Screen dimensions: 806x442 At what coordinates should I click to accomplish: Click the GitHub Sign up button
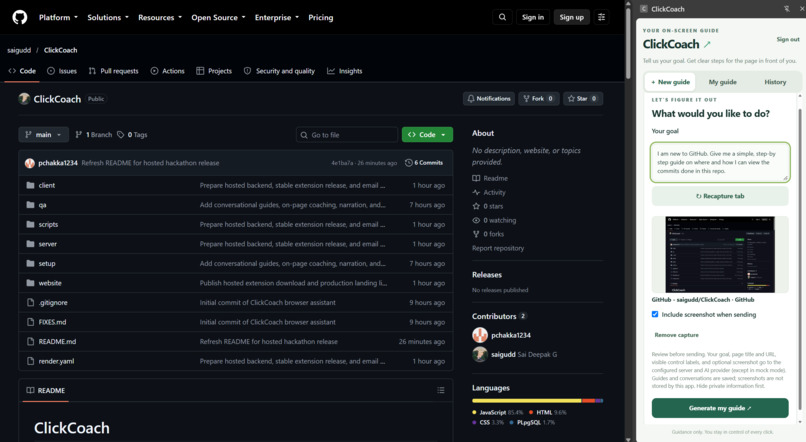pos(572,17)
